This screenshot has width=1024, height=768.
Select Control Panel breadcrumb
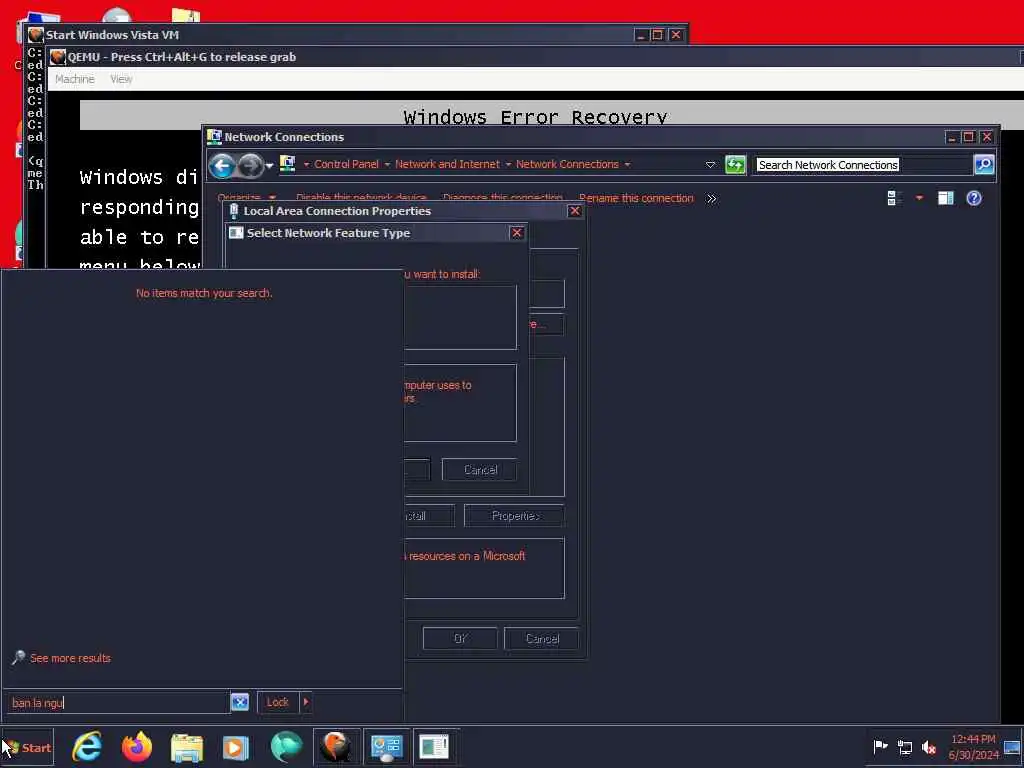[346, 164]
